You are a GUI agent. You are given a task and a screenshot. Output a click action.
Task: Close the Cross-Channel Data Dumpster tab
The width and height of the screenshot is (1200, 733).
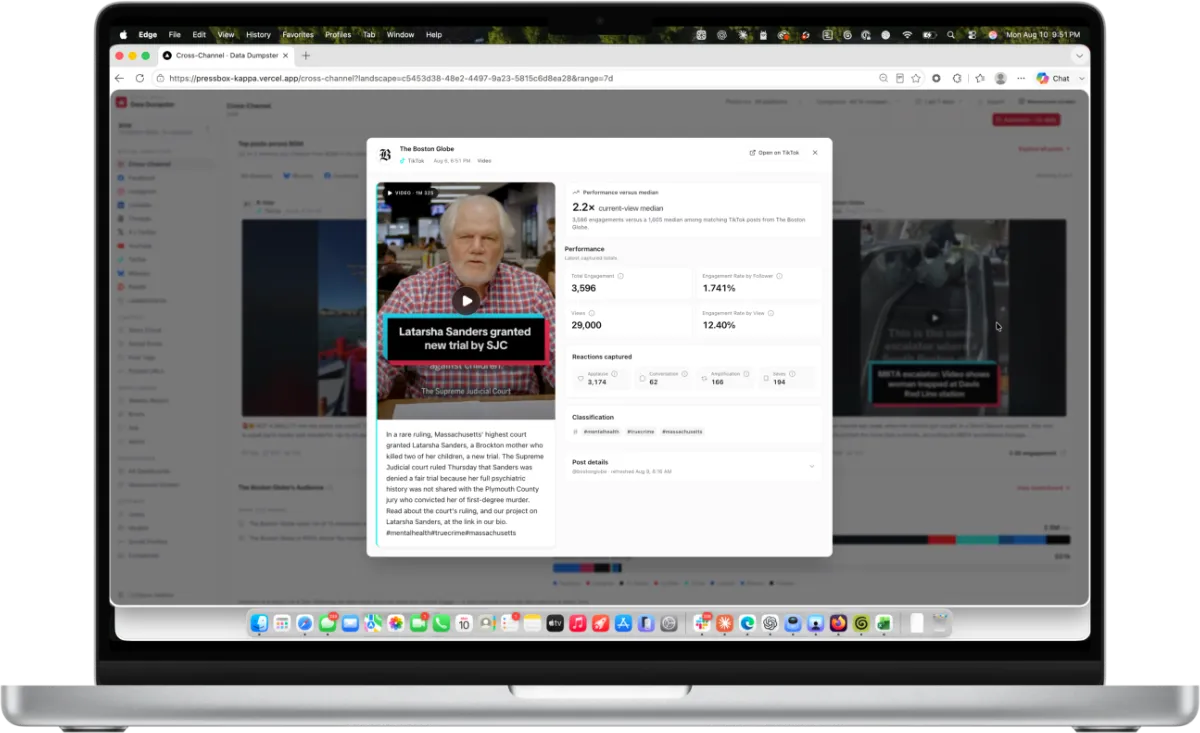pyautogui.click(x=286, y=56)
